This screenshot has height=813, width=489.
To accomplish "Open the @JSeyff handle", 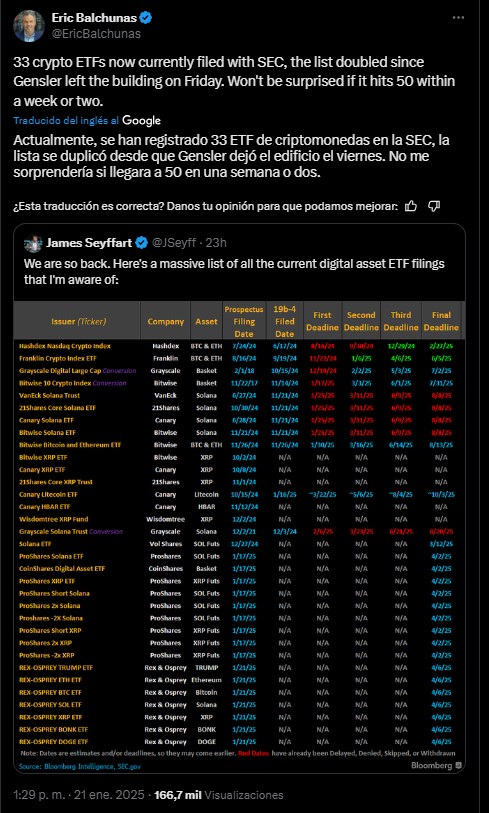I will click(174, 243).
